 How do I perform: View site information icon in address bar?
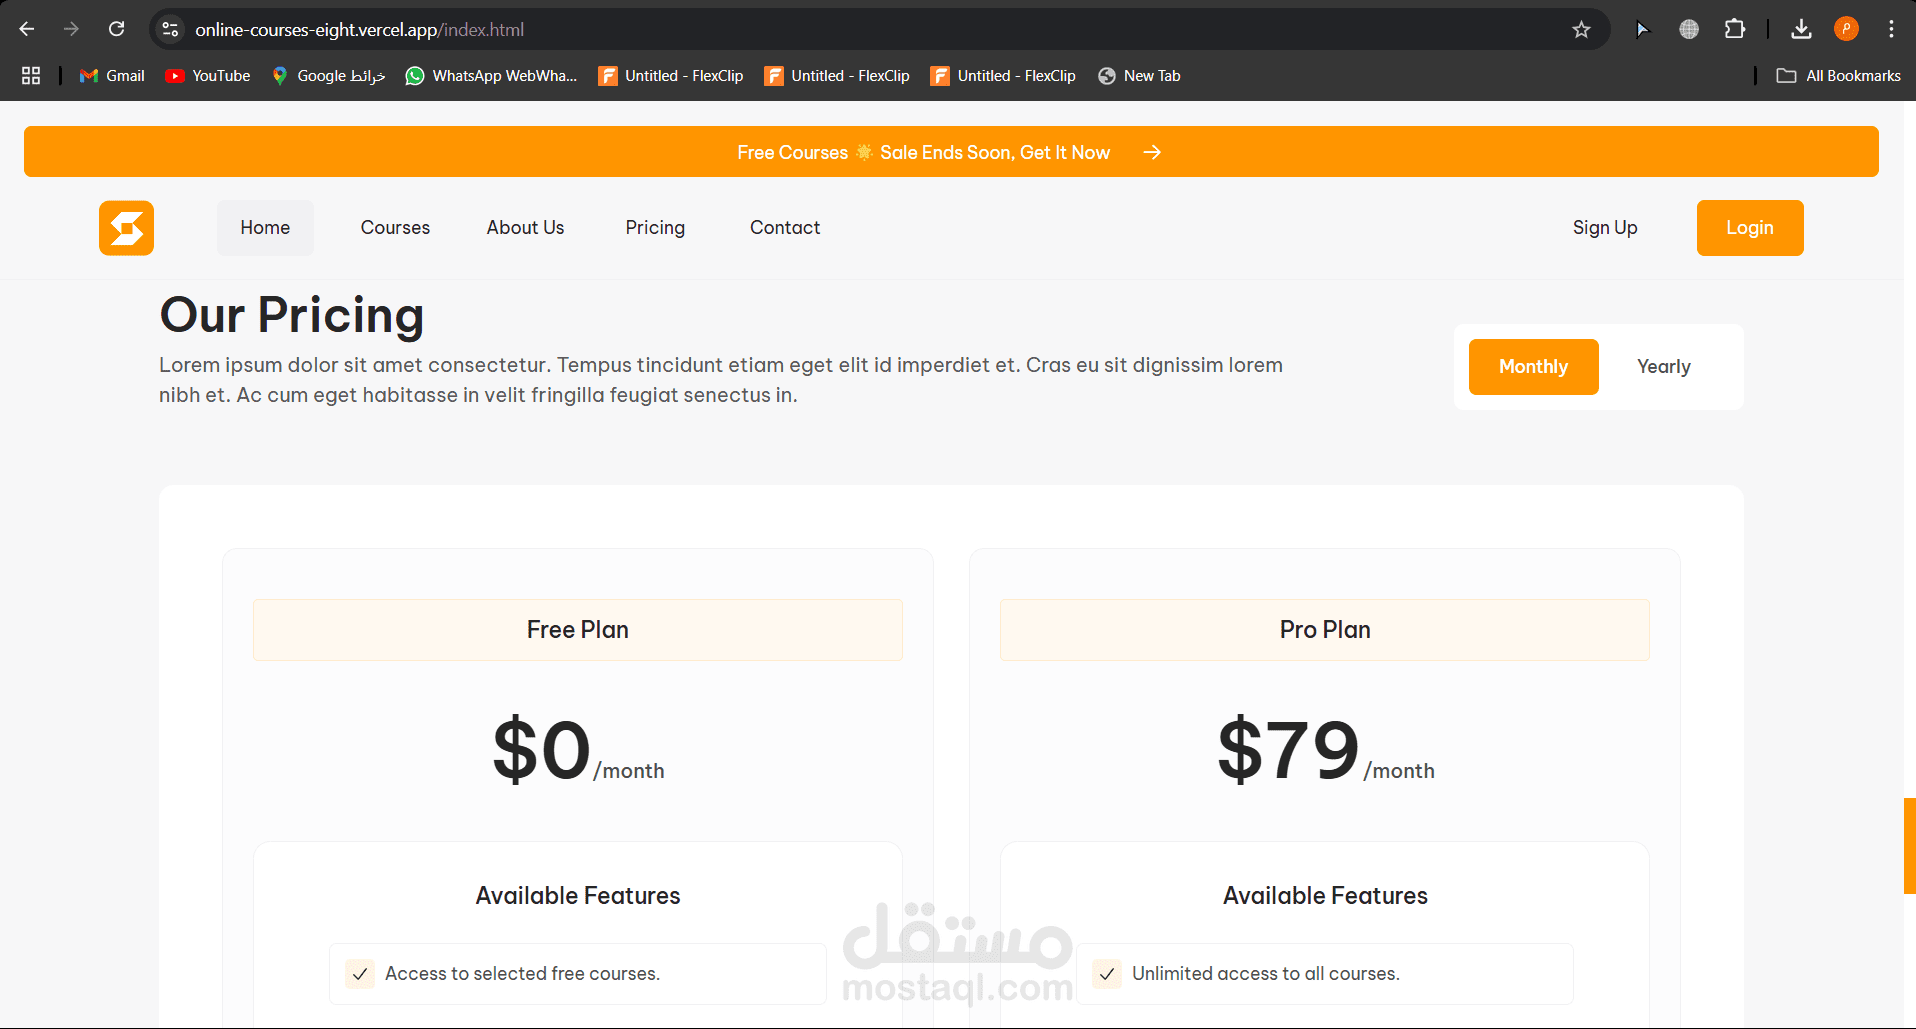[x=171, y=30]
